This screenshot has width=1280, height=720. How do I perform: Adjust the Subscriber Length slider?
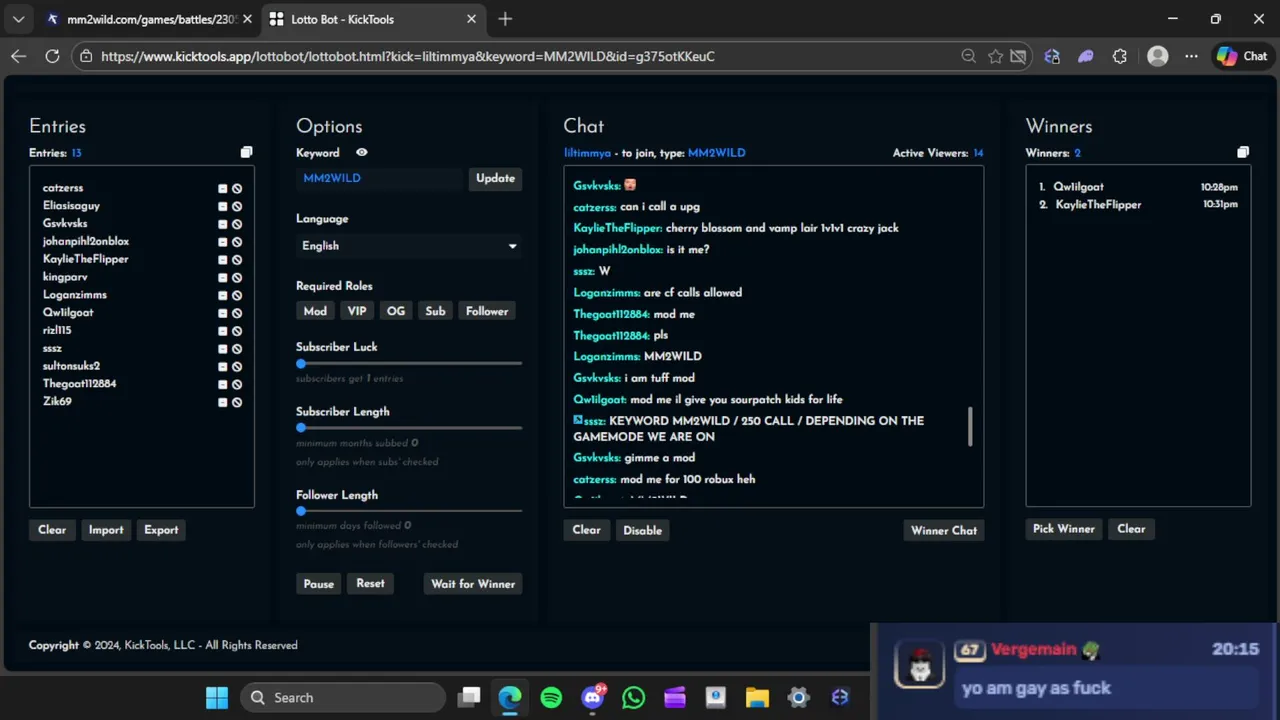click(409, 428)
